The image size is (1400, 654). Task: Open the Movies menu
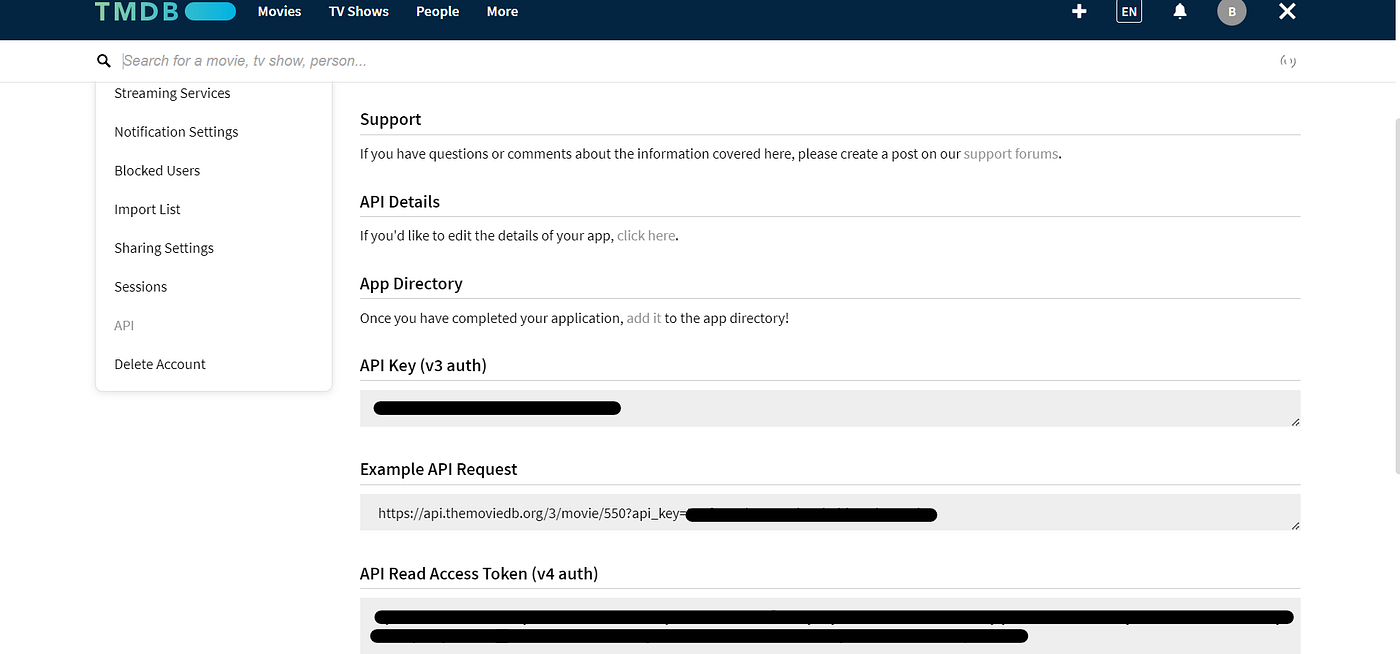(279, 11)
